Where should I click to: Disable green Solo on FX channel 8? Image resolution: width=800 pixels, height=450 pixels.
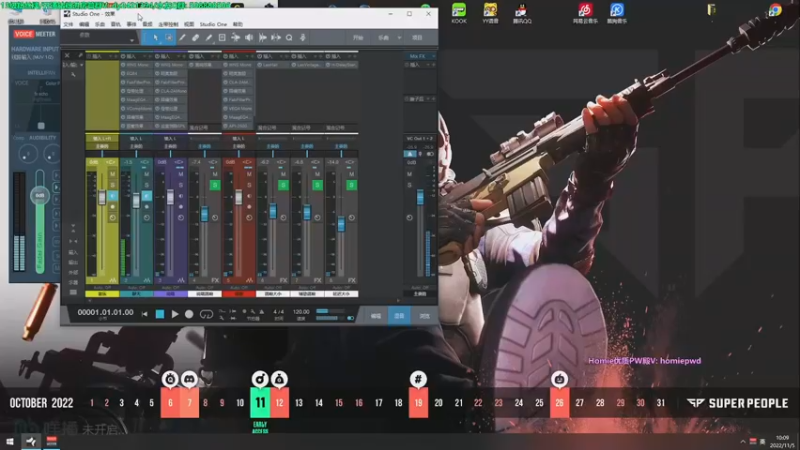(352, 185)
